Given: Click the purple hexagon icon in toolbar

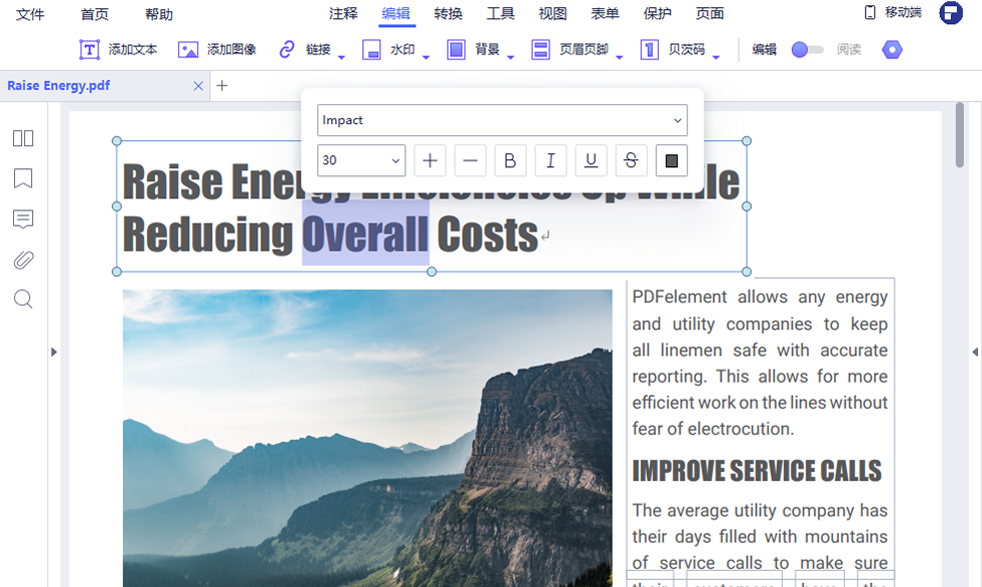Looking at the screenshot, I should point(892,49).
